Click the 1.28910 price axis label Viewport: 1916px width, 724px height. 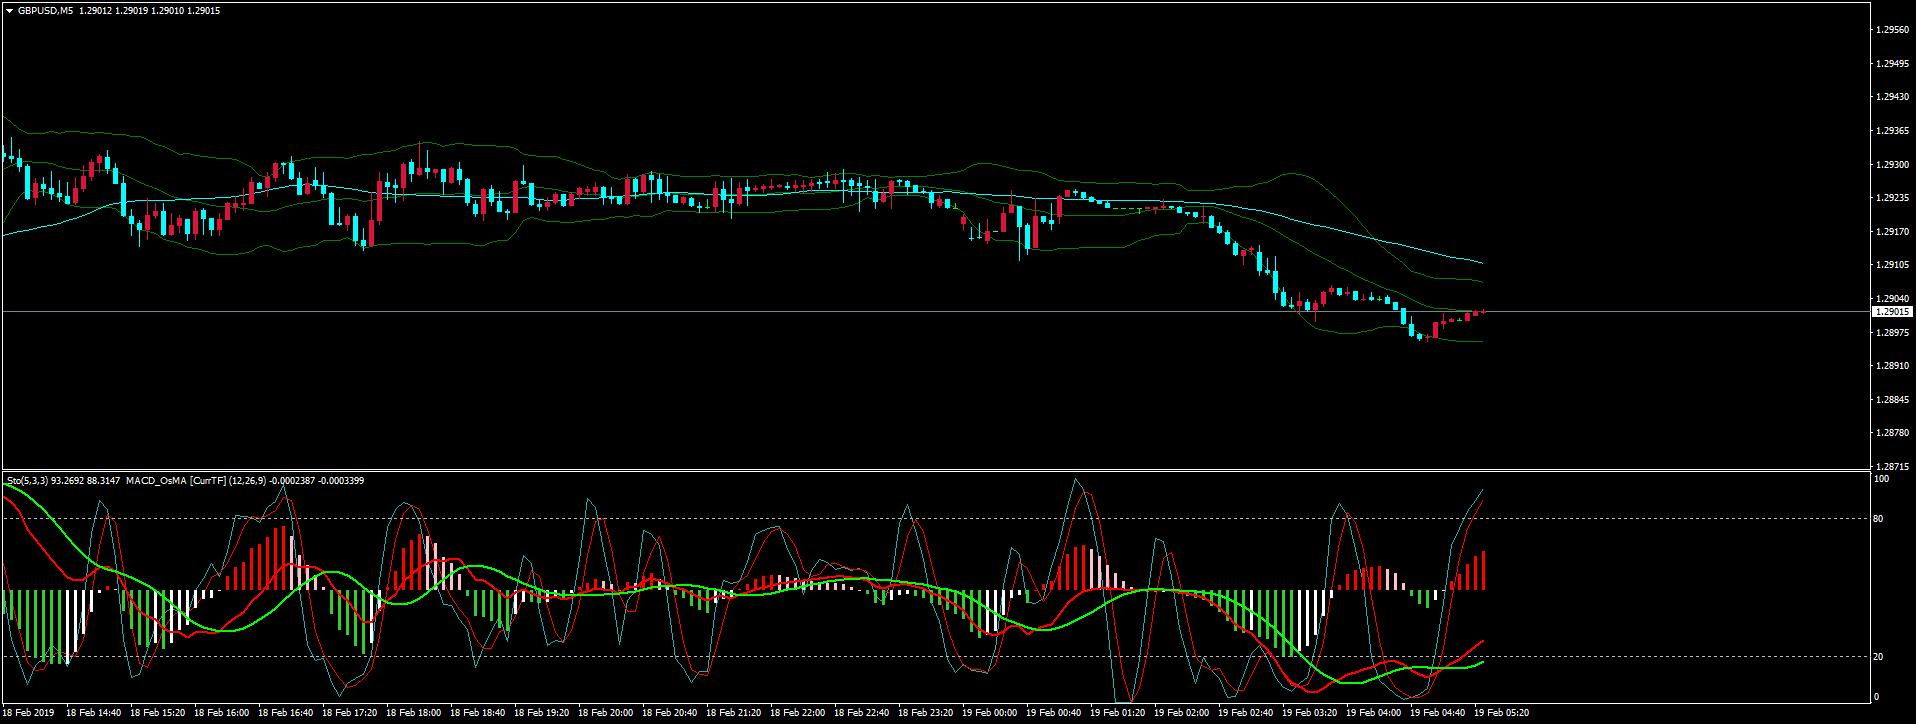[1892, 366]
